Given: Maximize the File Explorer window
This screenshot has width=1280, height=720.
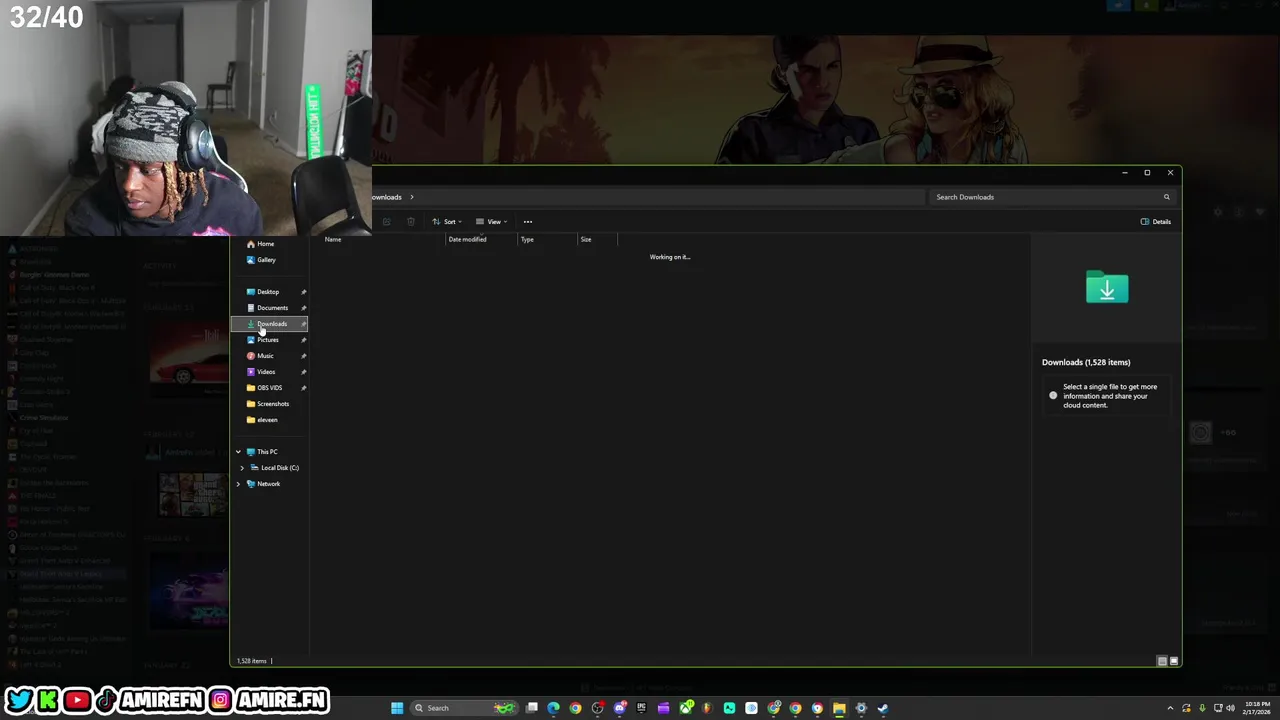Looking at the screenshot, I should (x=1147, y=173).
